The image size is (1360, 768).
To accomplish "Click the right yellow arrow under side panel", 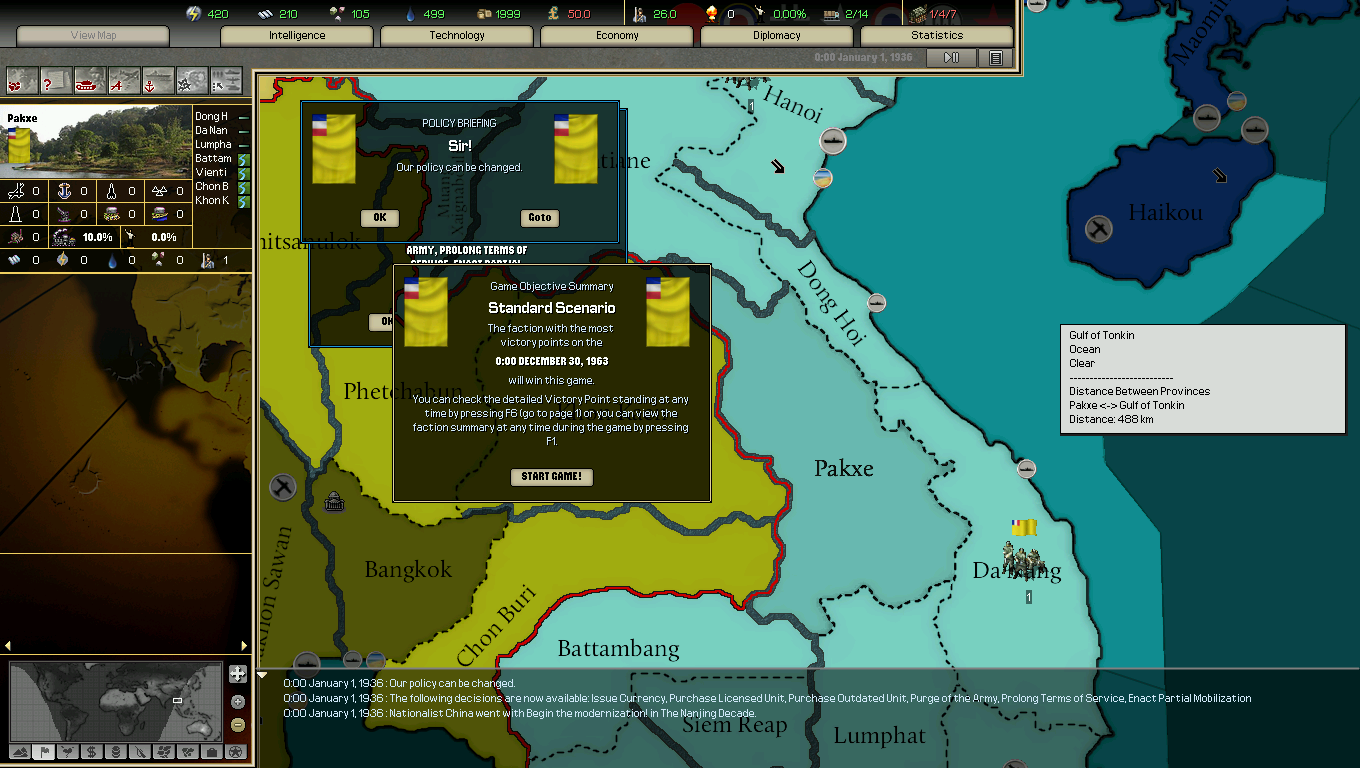I will point(244,646).
